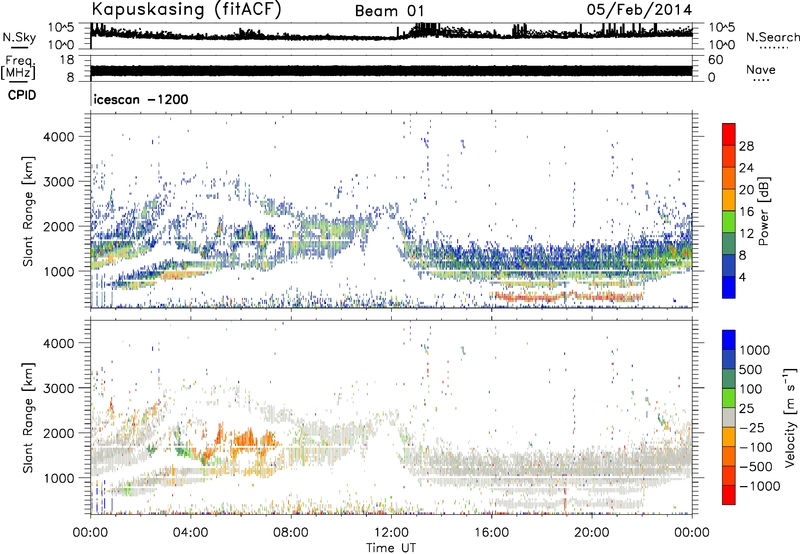
Task: Click the black frequency band strip
Action: coord(391,71)
